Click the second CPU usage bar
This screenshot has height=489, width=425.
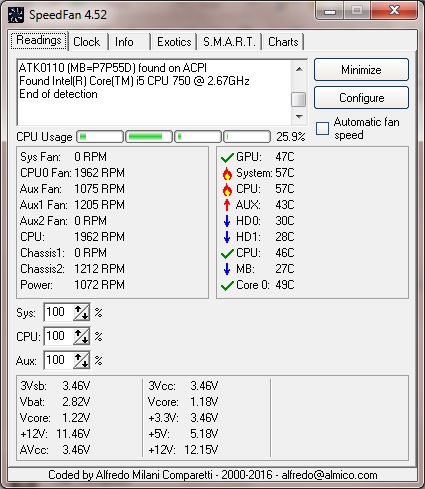(149, 136)
